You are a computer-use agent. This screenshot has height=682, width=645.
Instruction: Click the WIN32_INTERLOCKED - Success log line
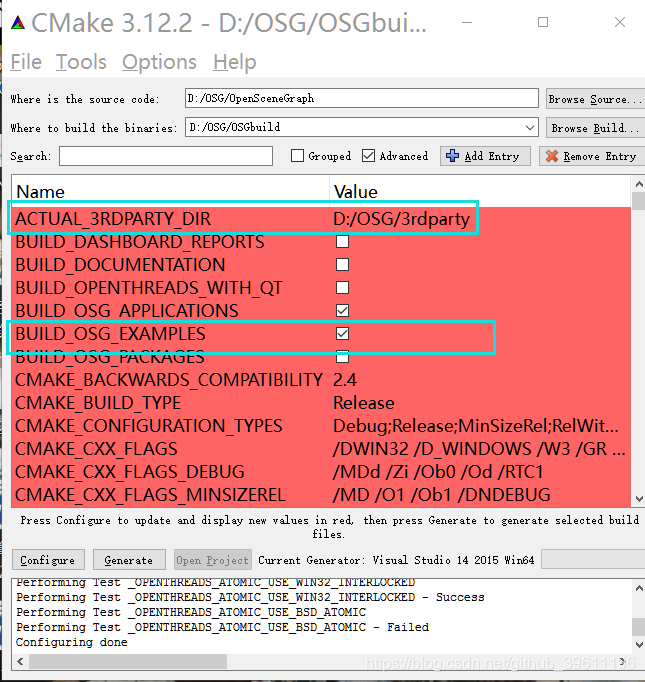pyautogui.click(x=250, y=597)
